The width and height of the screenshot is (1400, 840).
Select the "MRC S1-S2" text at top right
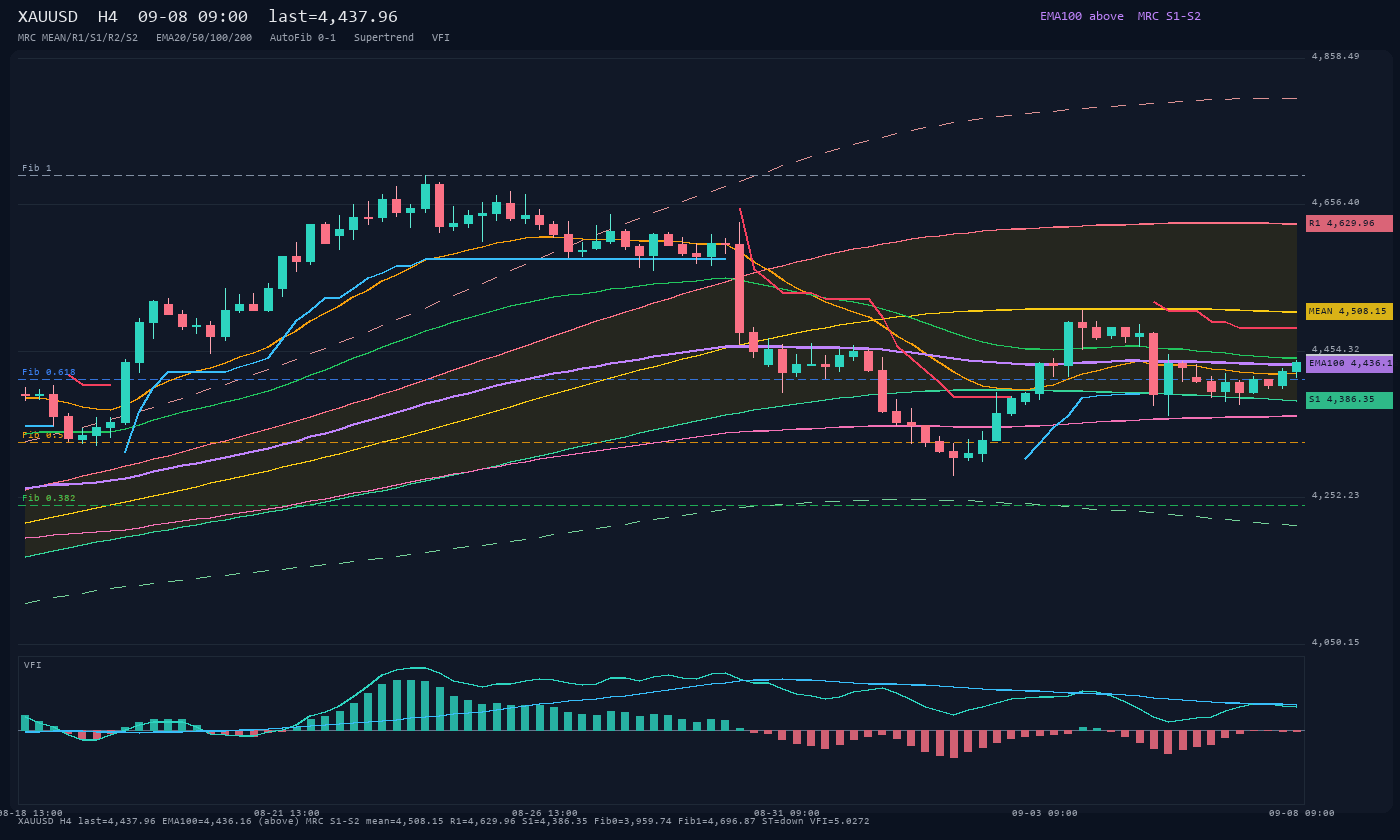(x=1169, y=16)
